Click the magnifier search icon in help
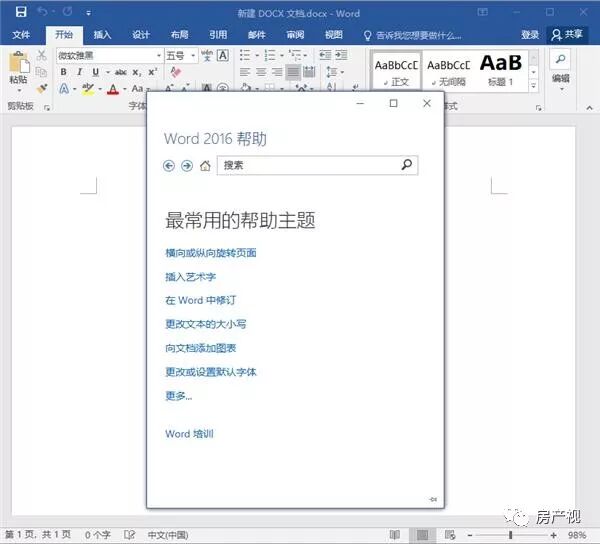The width and height of the screenshot is (600, 544). click(407, 165)
